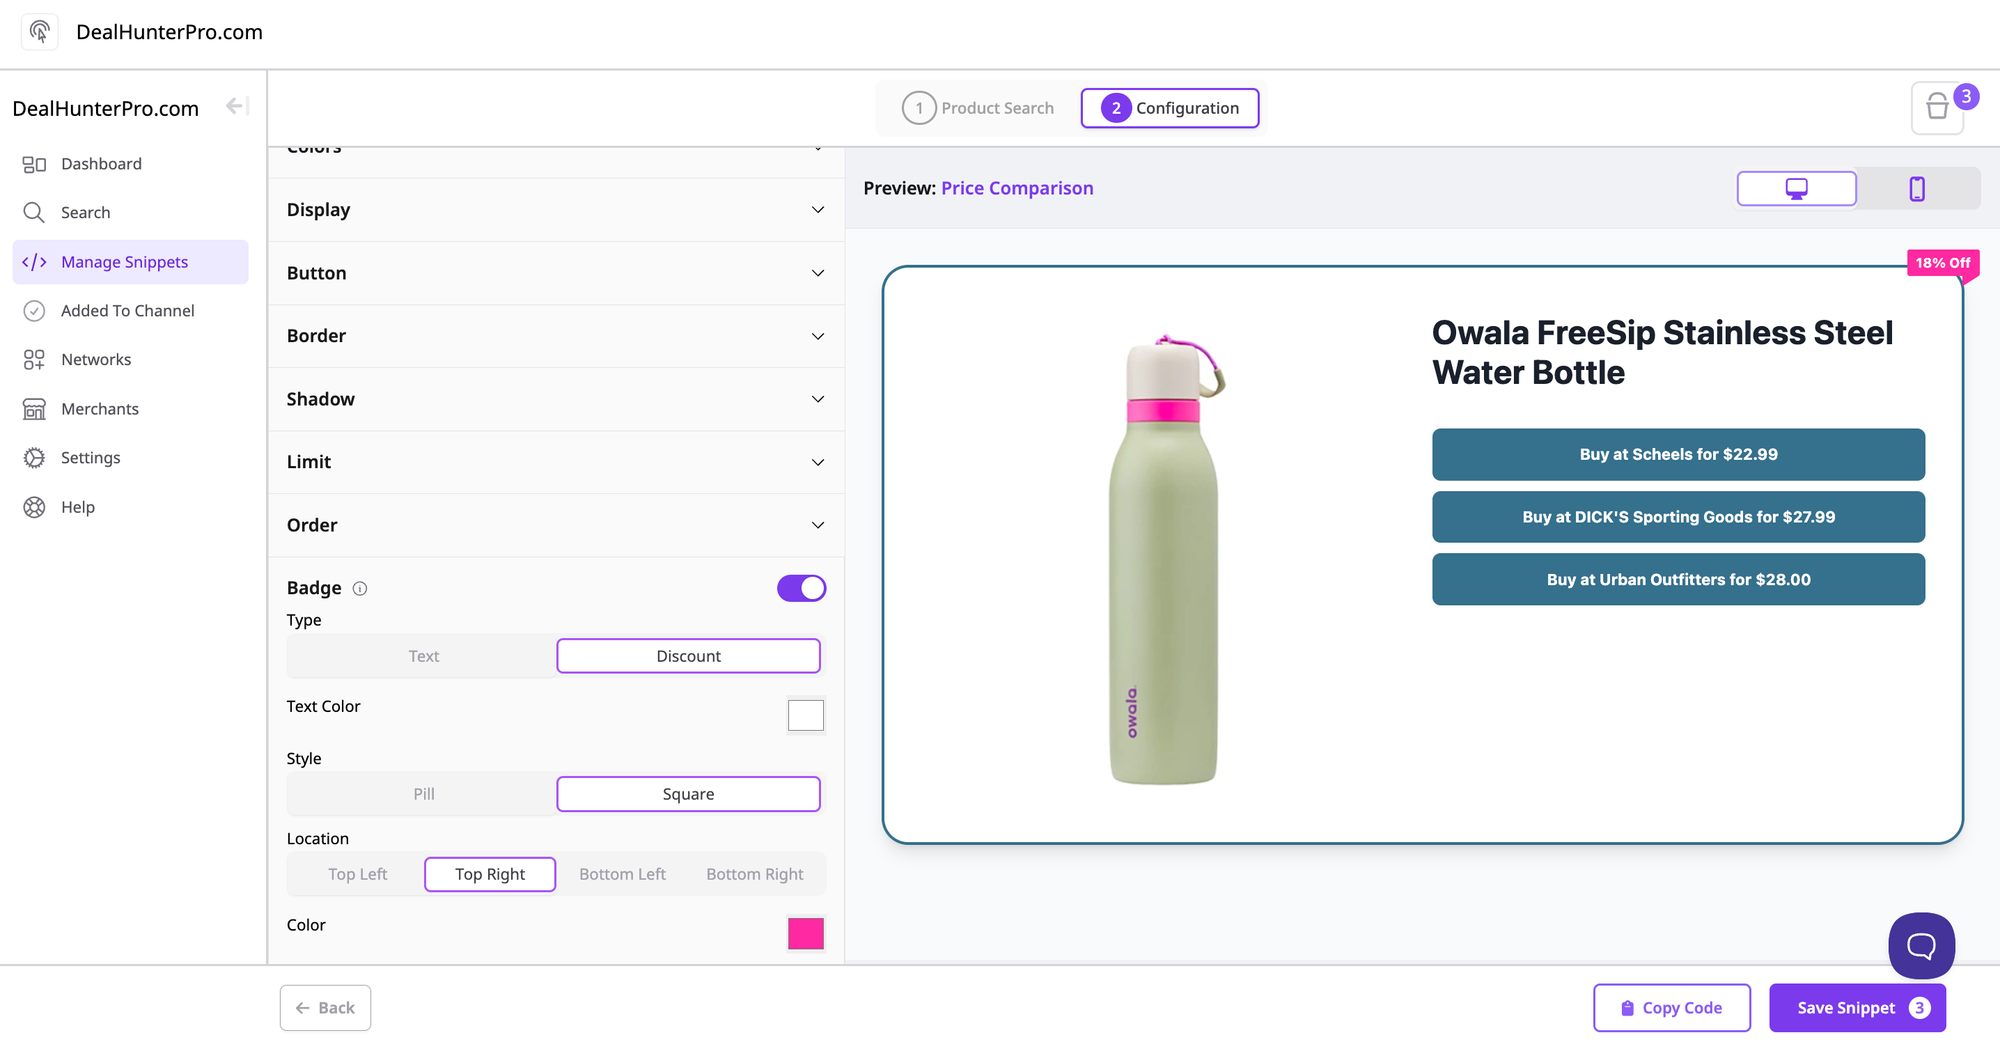The height and width of the screenshot is (1045, 2000).
Task: Click the Added To Channel checkmark icon
Action: tap(34, 311)
